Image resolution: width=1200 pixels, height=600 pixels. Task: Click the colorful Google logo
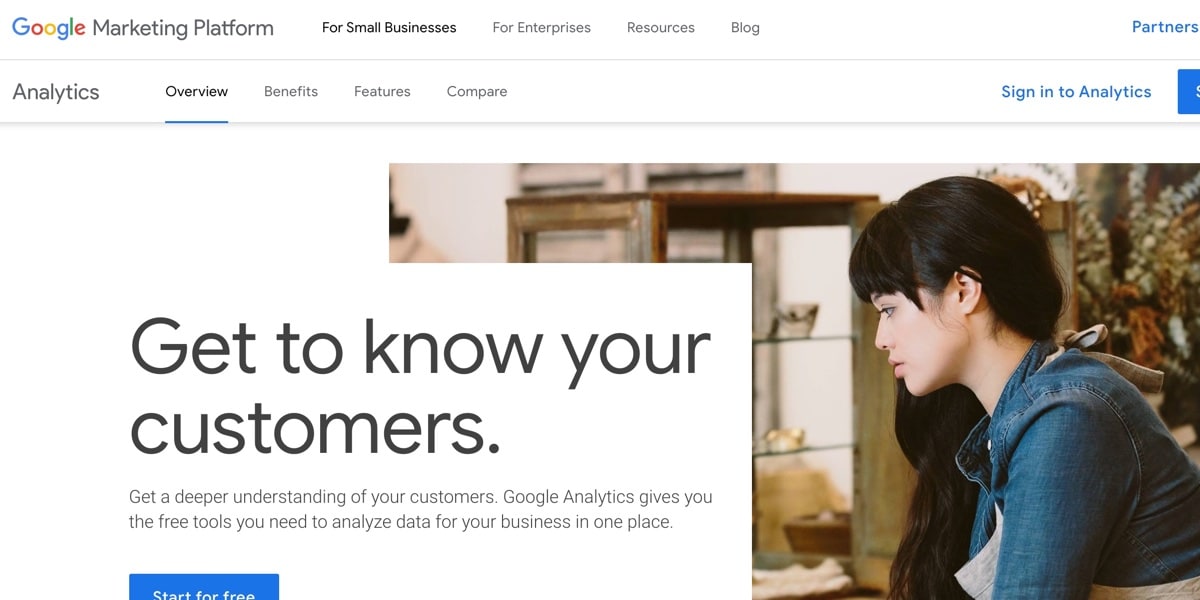coord(48,28)
